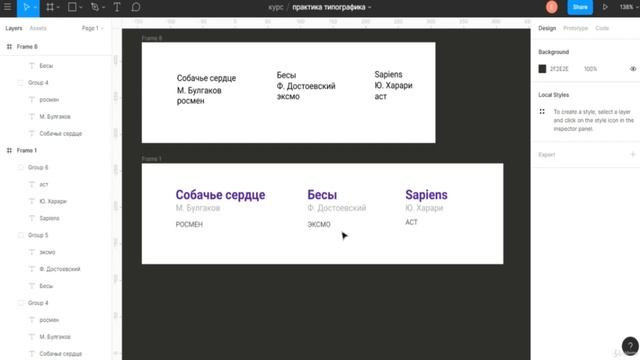Switch to the Design tab
The width and height of the screenshot is (640, 360).
547,28
